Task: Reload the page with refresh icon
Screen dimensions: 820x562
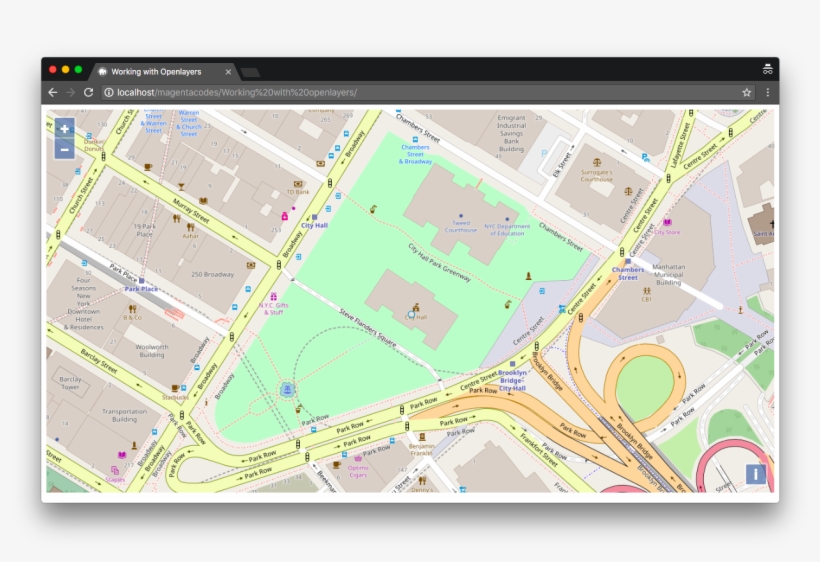Action: 88,92
